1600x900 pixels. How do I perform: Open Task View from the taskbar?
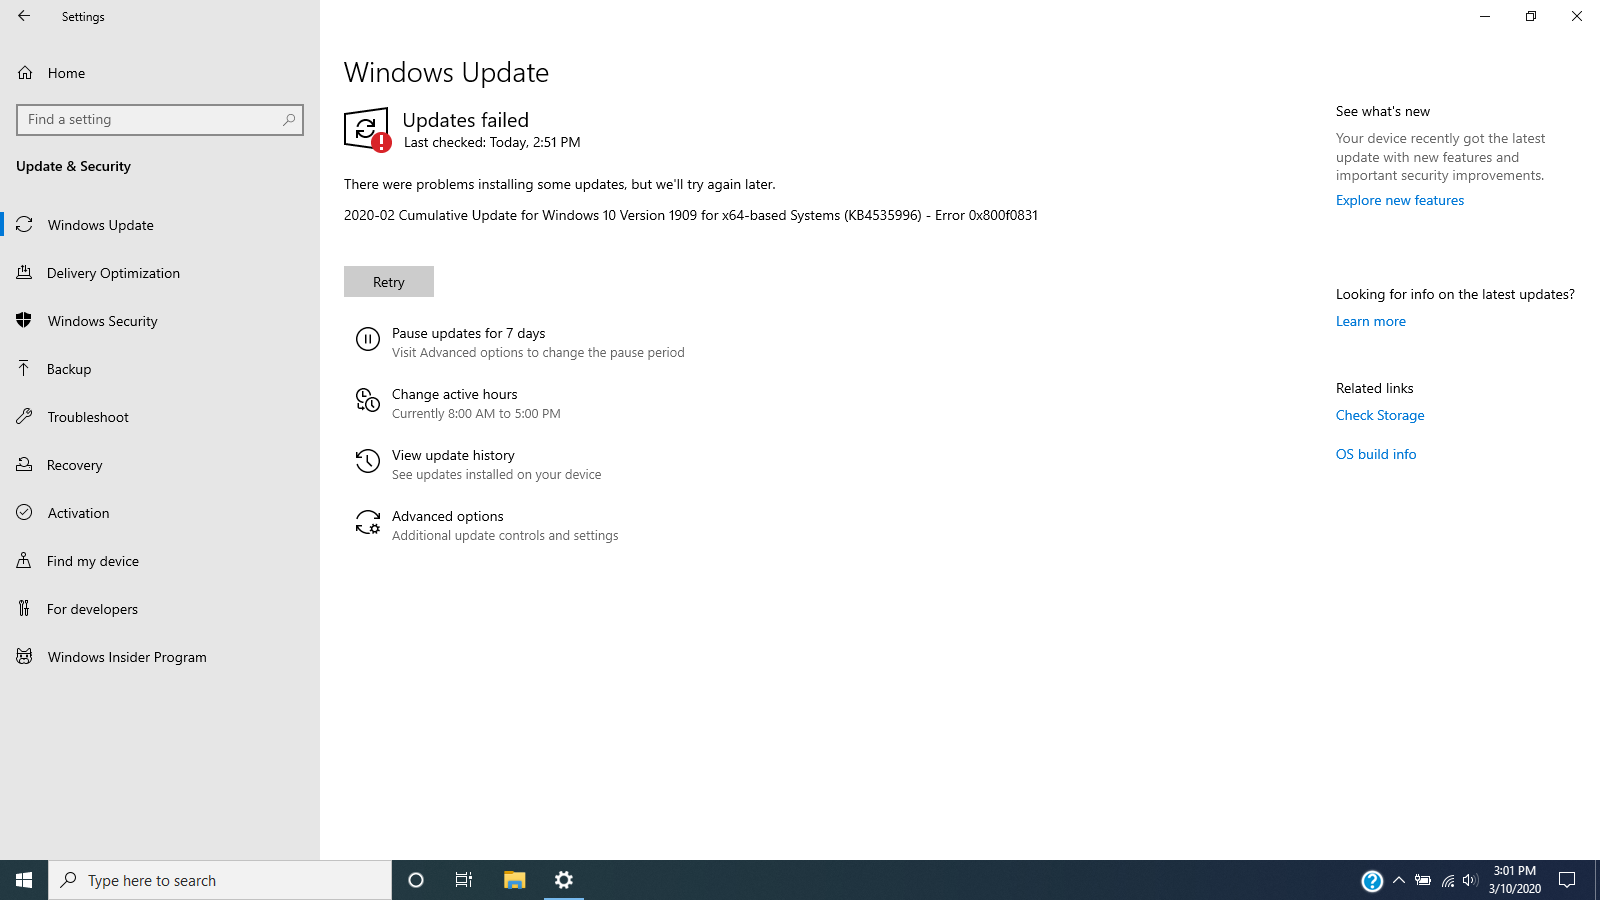point(463,880)
